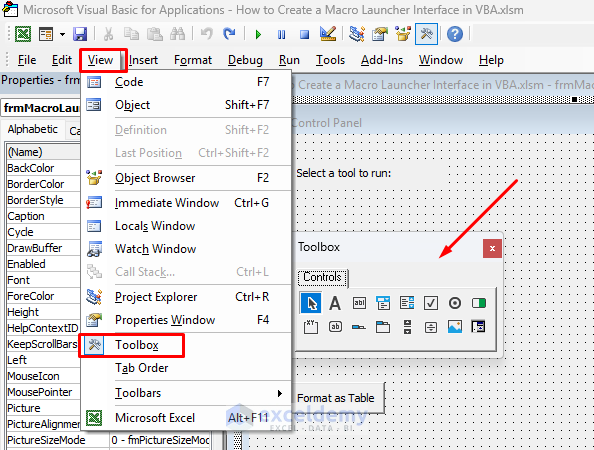Pick the ToggleButton tool
Viewport: 594px width, 450px height.
(478, 303)
